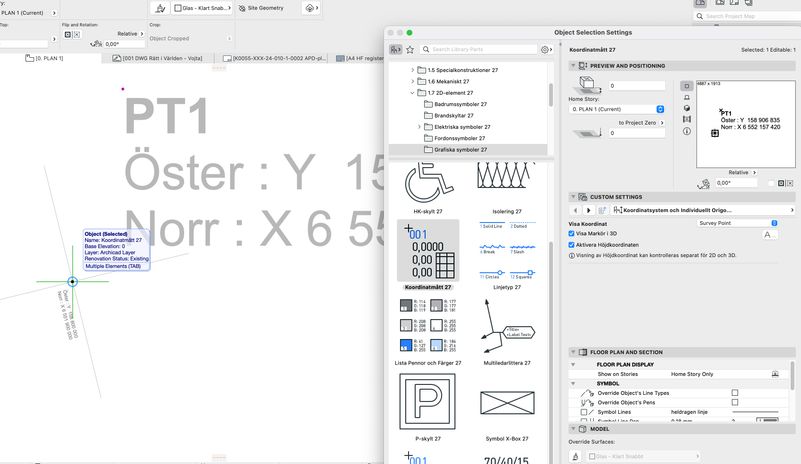Collapse Symbol group triangle
Image resolution: width=801 pixels, height=464 pixels.
573,383
